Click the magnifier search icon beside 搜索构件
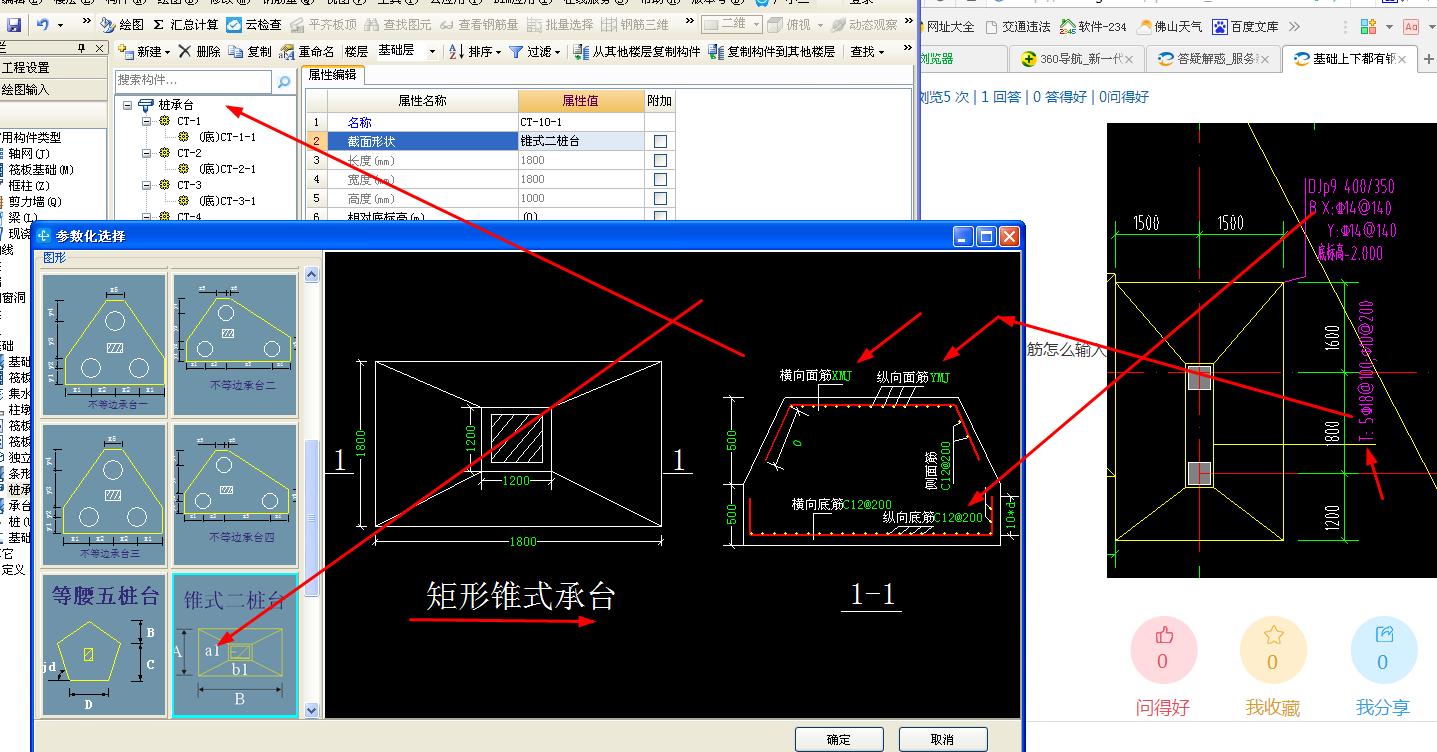1437x752 pixels. point(284,81)
